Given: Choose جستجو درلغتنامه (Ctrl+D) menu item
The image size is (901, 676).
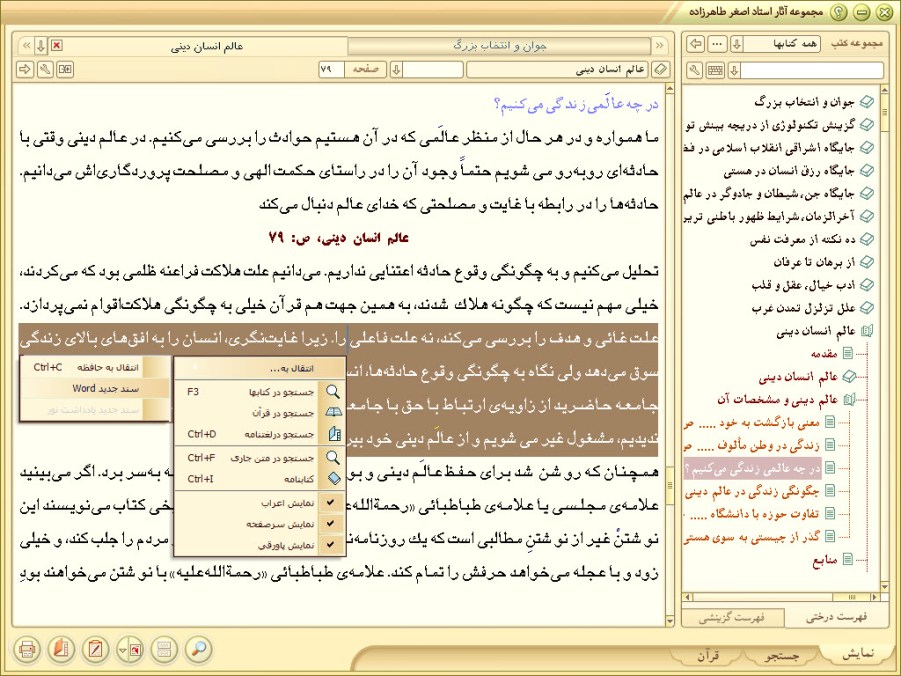Looking at the screenshot, I should pos(260,435).
